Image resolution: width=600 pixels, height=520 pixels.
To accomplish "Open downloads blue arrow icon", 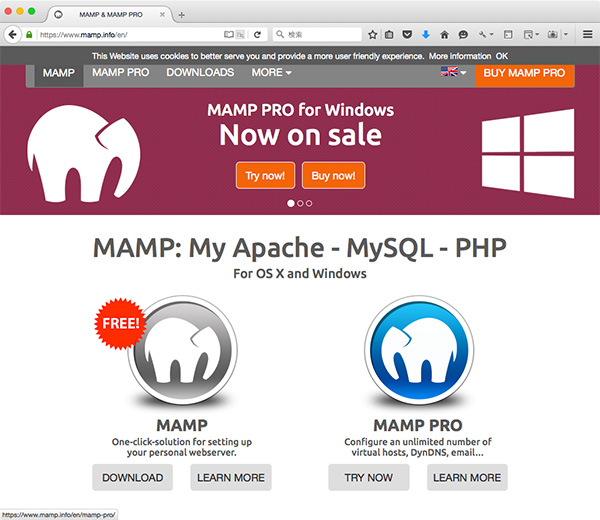I will tap(426, 35).
